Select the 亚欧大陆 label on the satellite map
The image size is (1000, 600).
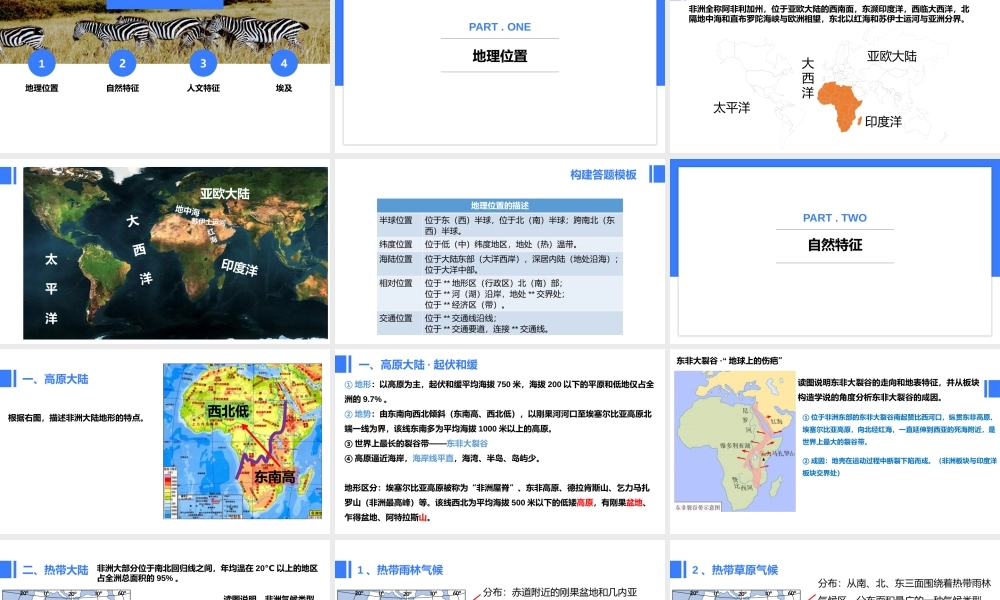[225, 193]
